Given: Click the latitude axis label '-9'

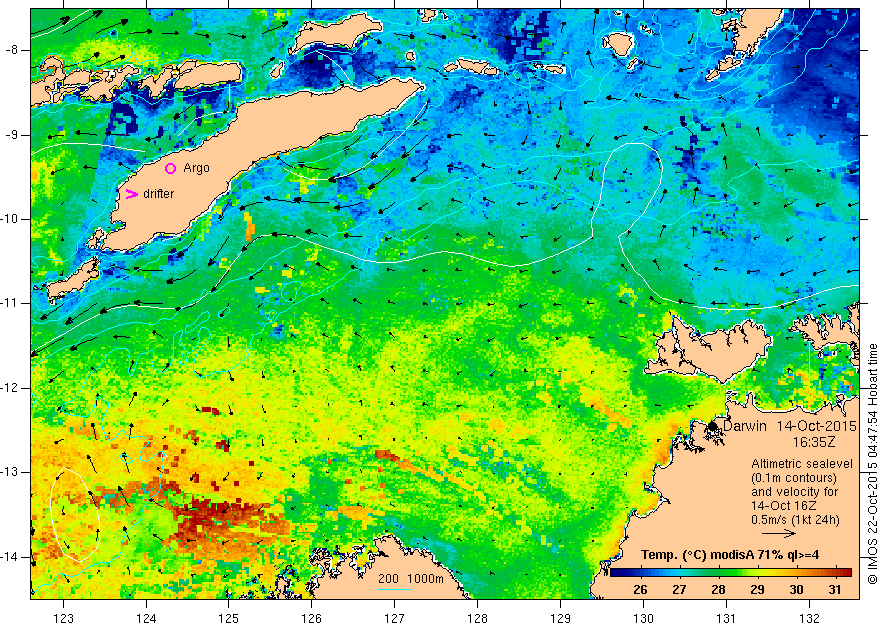Looking at the screenshot, I should (x=12, y=135).
